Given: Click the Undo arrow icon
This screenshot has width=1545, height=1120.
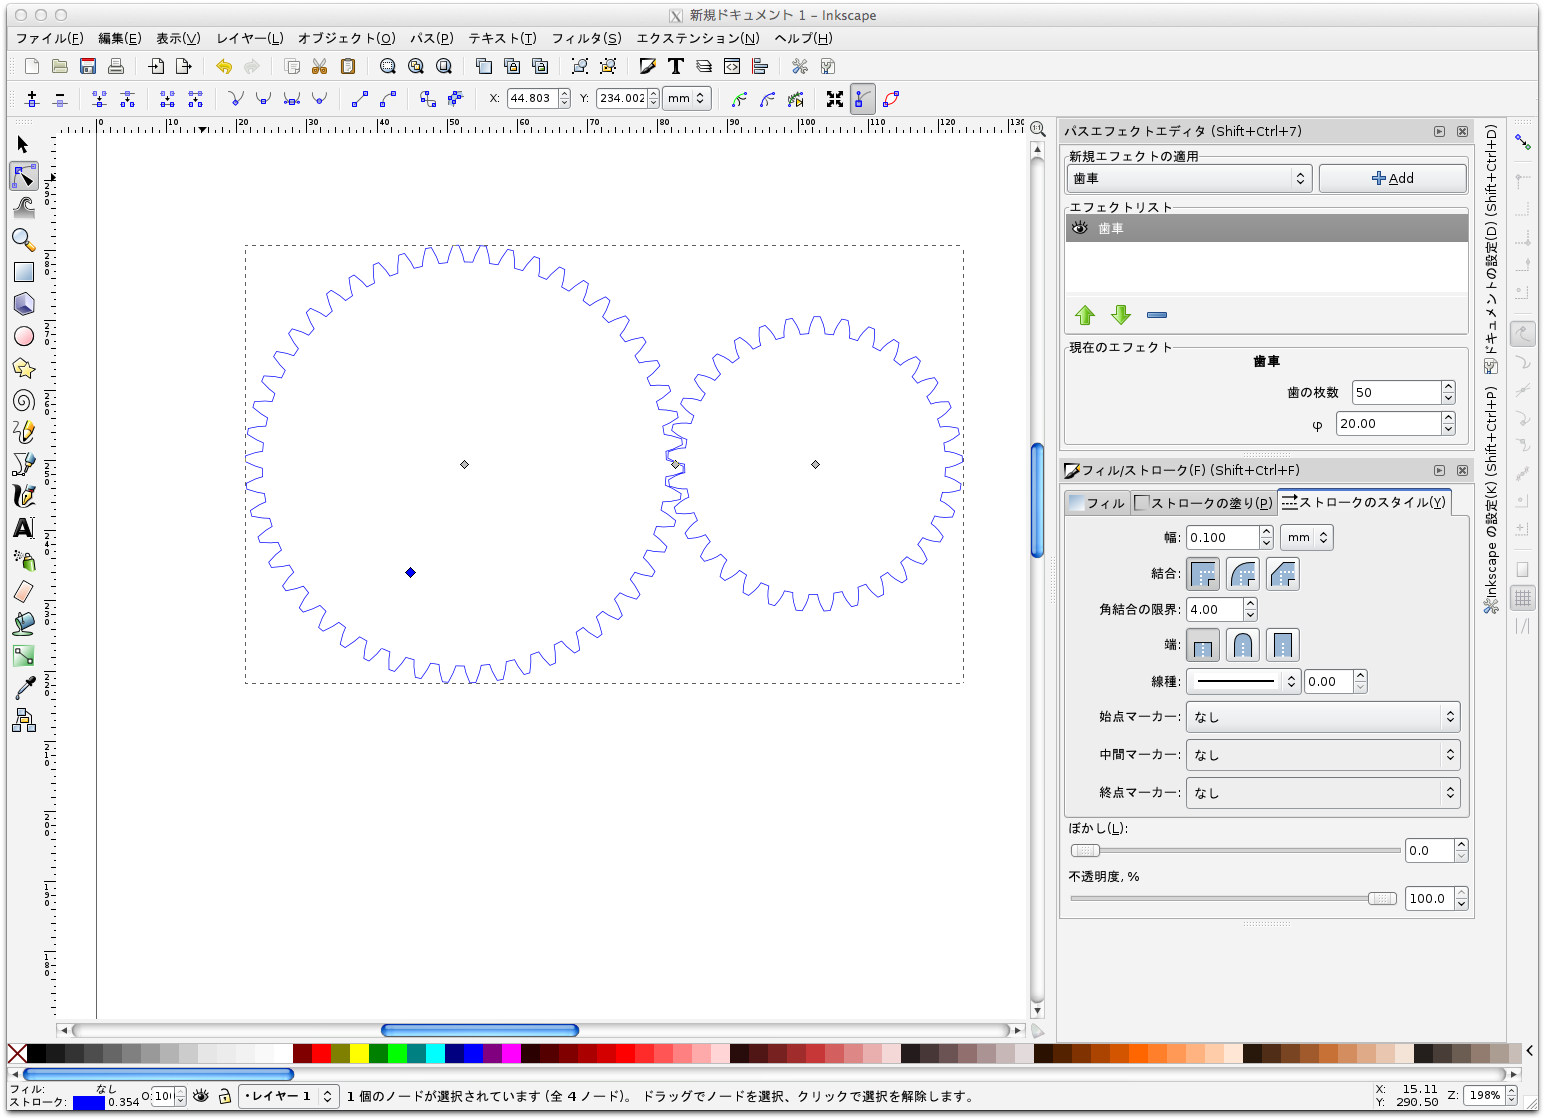Looking at the screenshot, I should (224, 66).
